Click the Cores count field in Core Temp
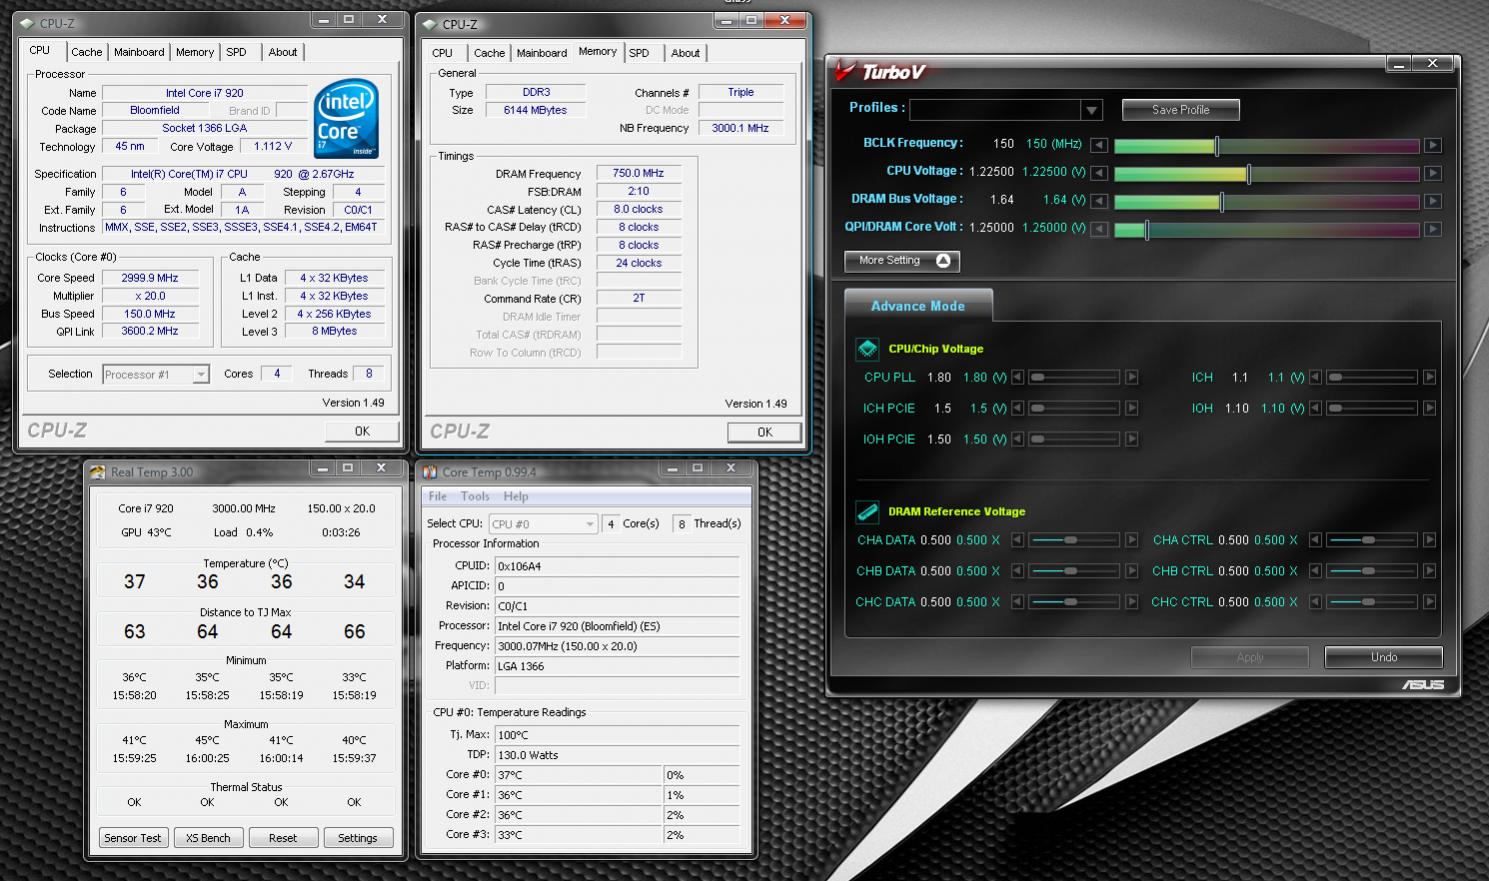Viewport: 1489px width, 881px height. click(610, 524)
